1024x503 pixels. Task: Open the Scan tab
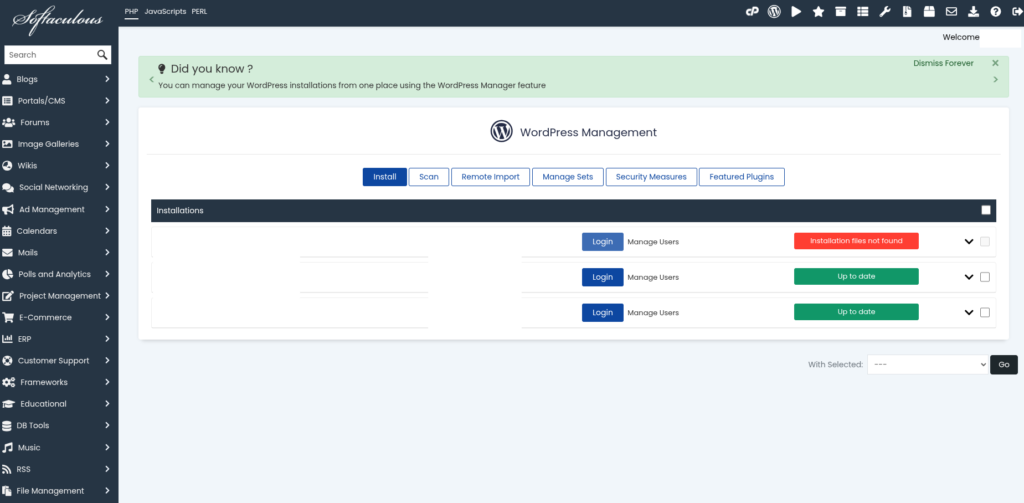pos(429,177)
